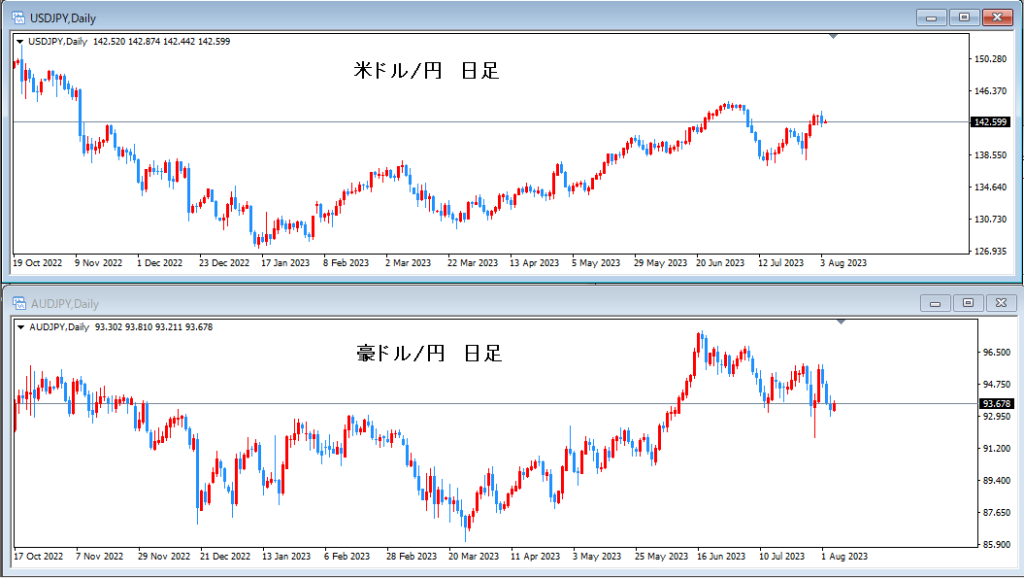Click the USDJPY chart shift triangle marker
This screenshot has width=1024, height=578.
833,36
